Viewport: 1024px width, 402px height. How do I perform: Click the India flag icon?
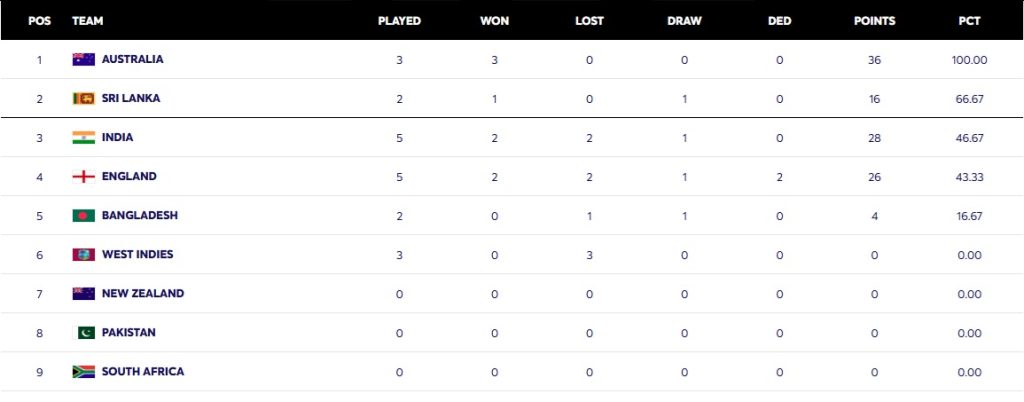84,138
